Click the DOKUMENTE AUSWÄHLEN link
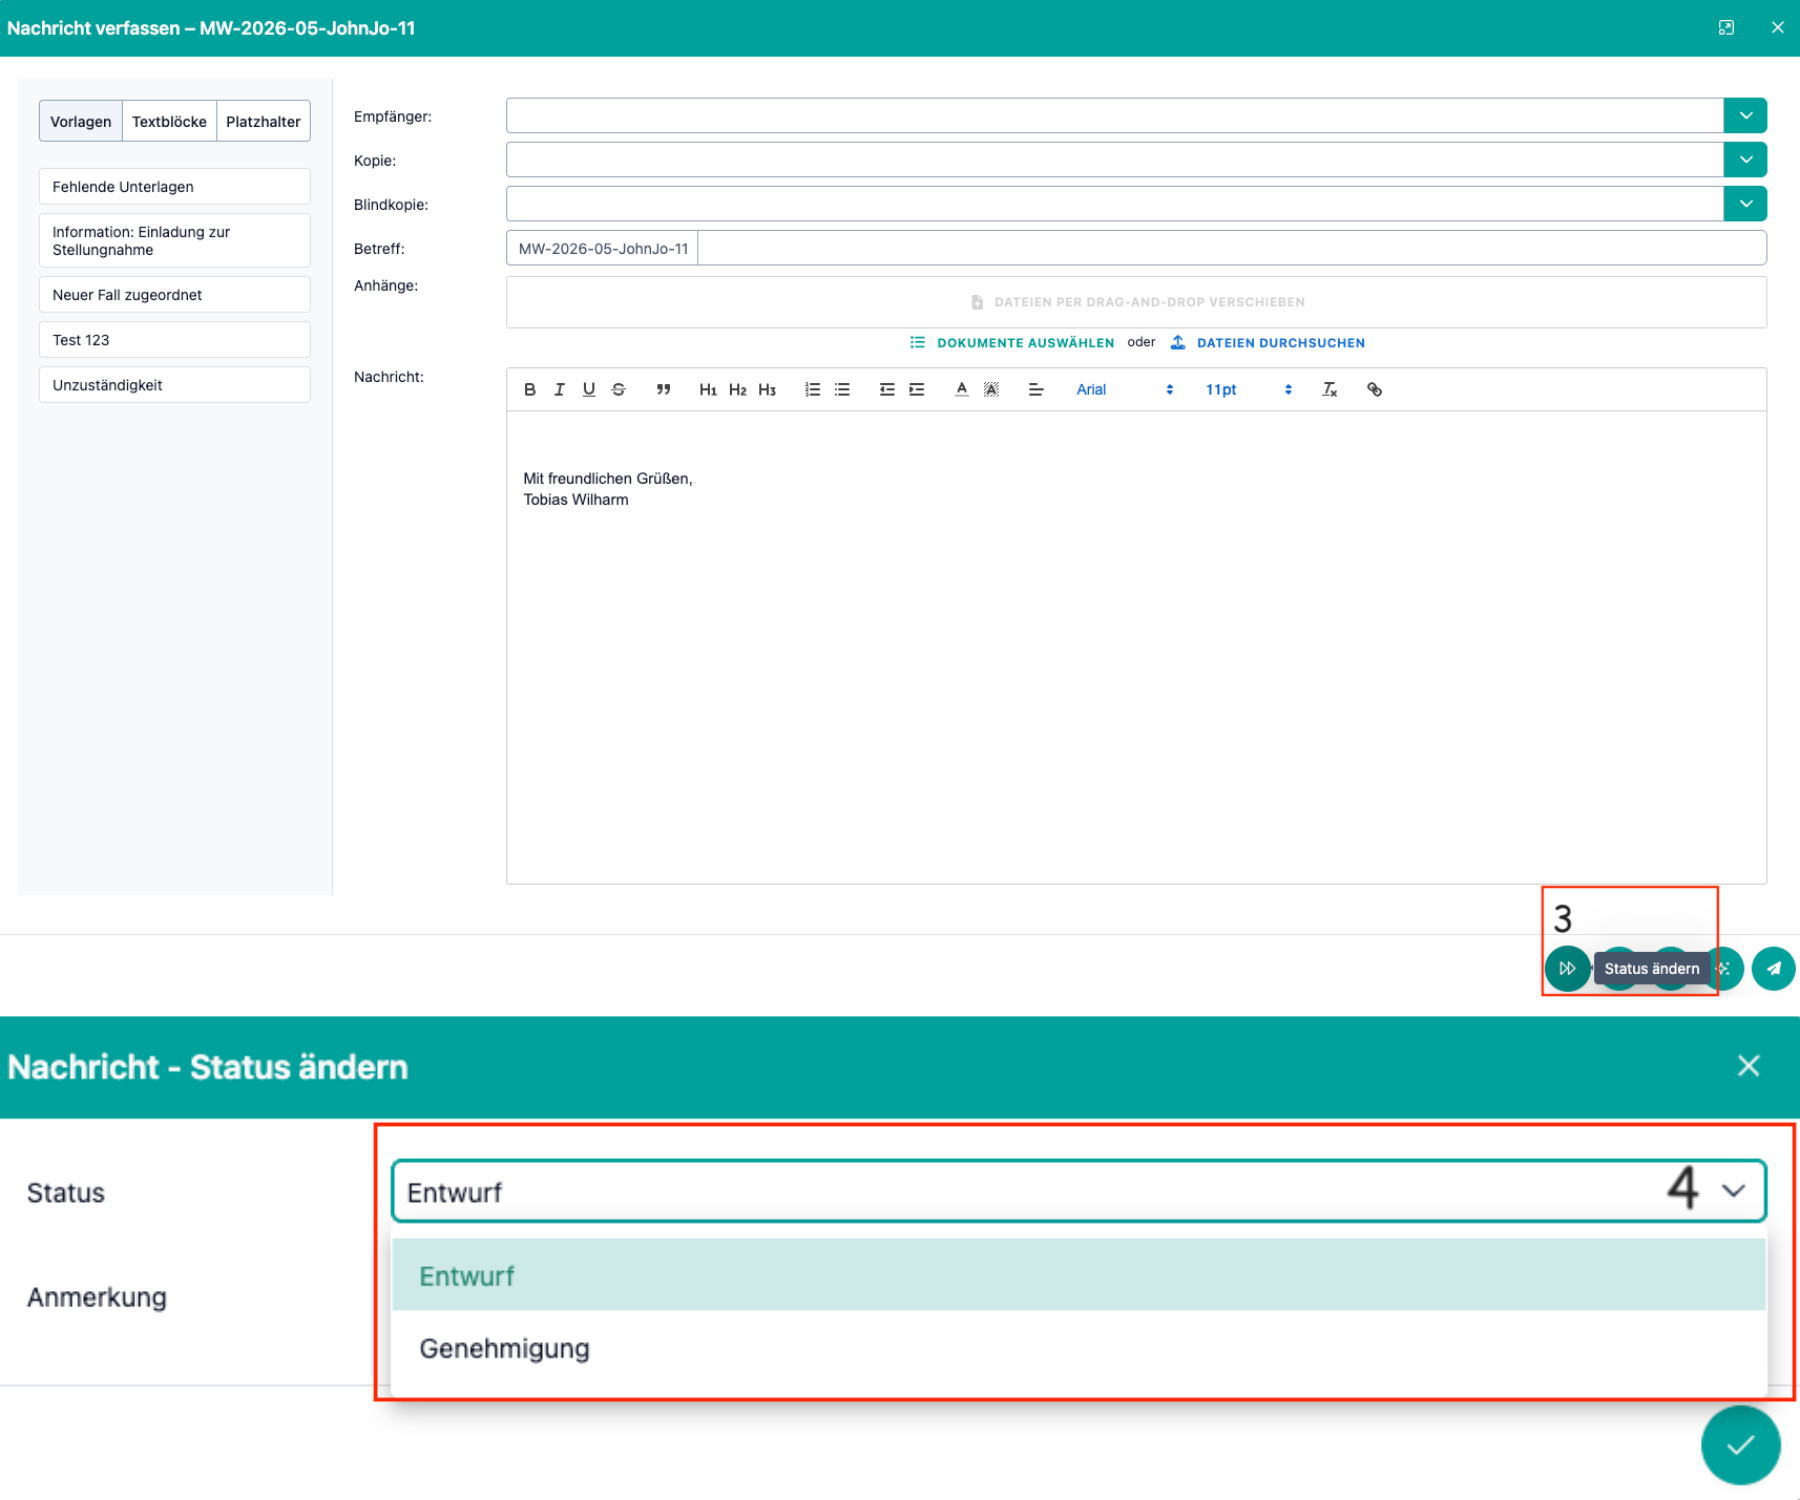Viewport: 1800px width, 1500px height. pos(1012,343)
